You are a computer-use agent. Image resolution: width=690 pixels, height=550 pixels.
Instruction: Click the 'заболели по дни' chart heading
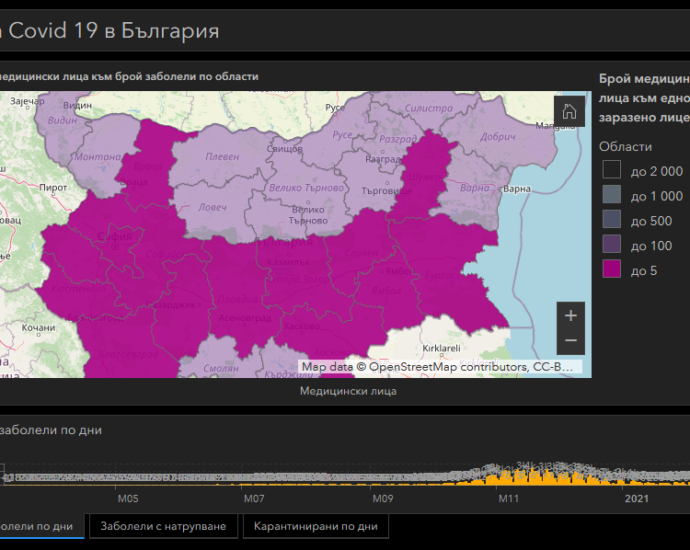point(51,430)
